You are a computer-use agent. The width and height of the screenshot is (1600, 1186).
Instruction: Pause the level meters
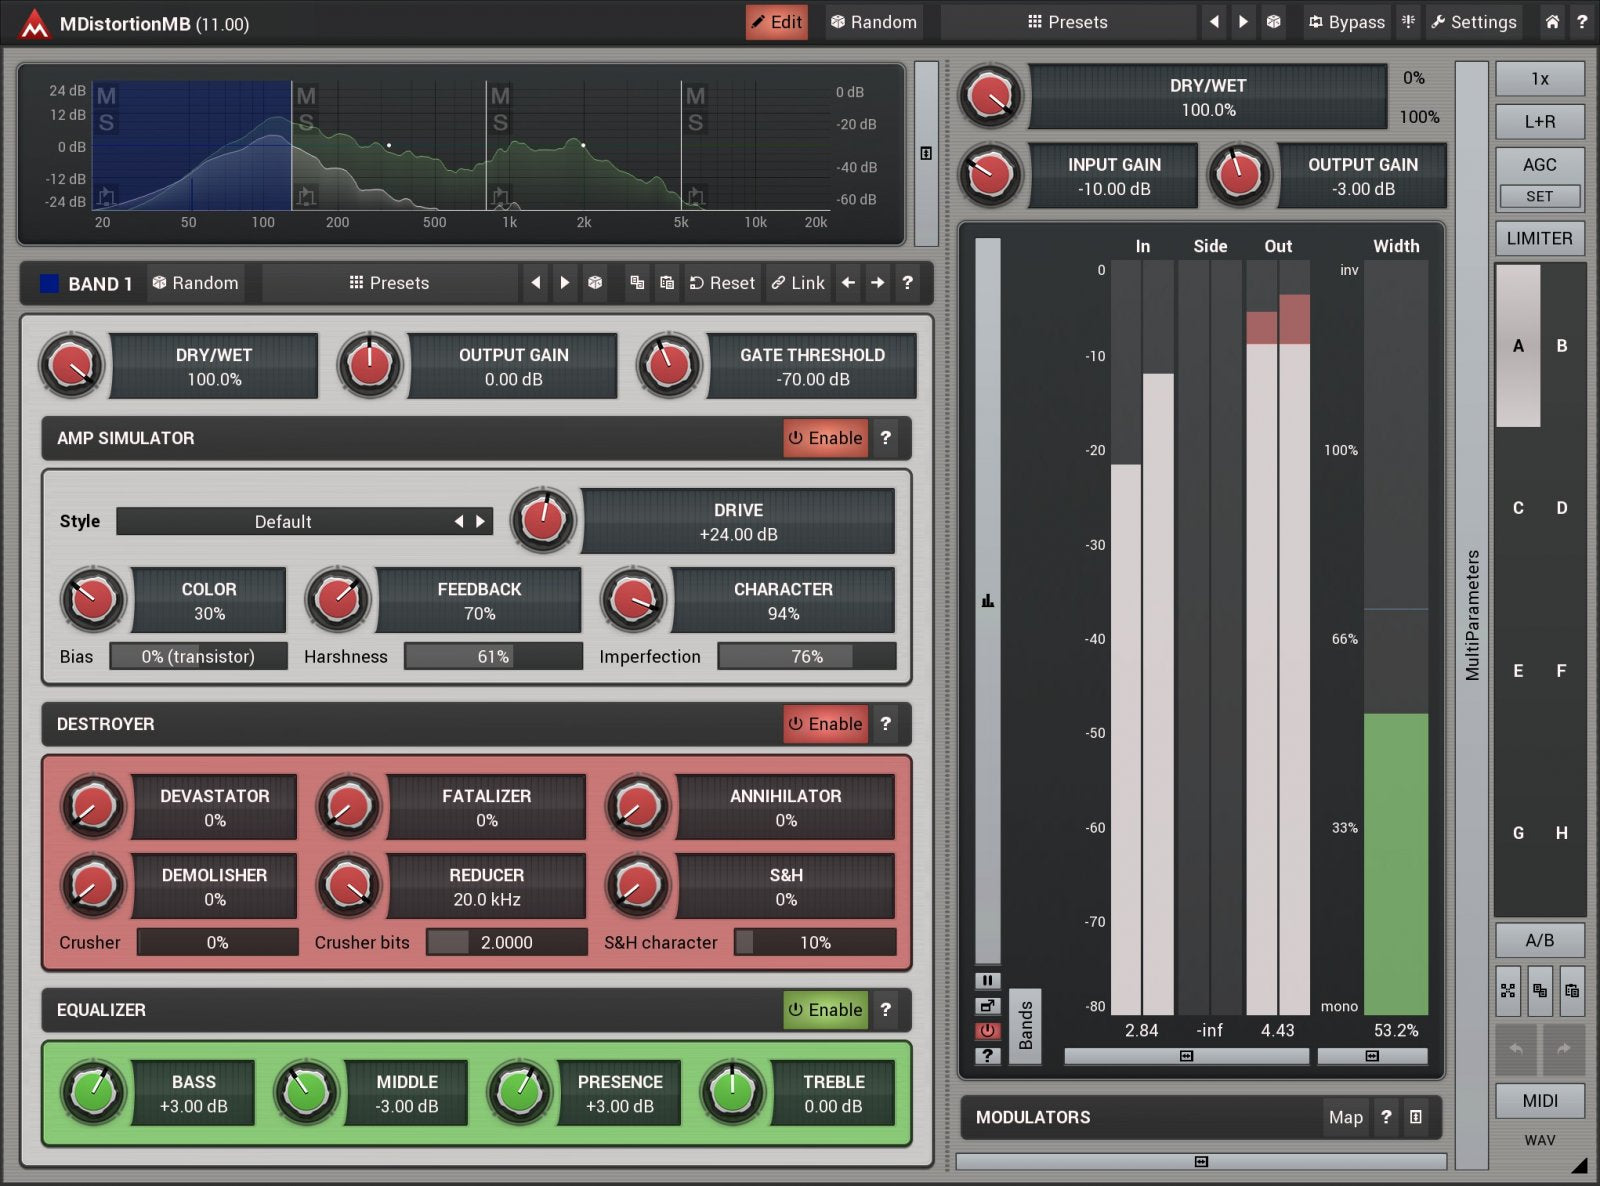(x=987, y=981)
